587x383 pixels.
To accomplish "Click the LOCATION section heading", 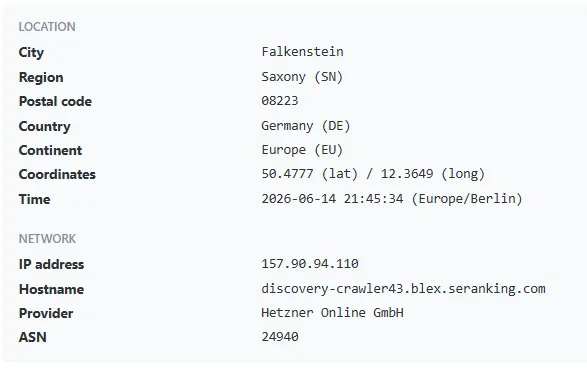I will 47,27.
